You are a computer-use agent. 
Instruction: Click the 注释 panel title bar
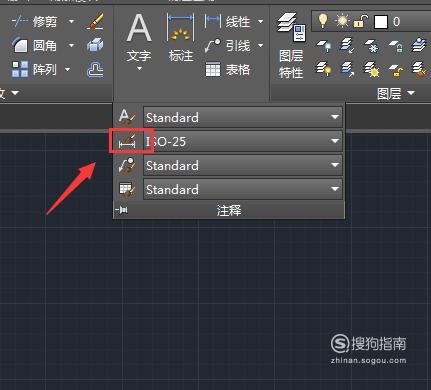229,210
